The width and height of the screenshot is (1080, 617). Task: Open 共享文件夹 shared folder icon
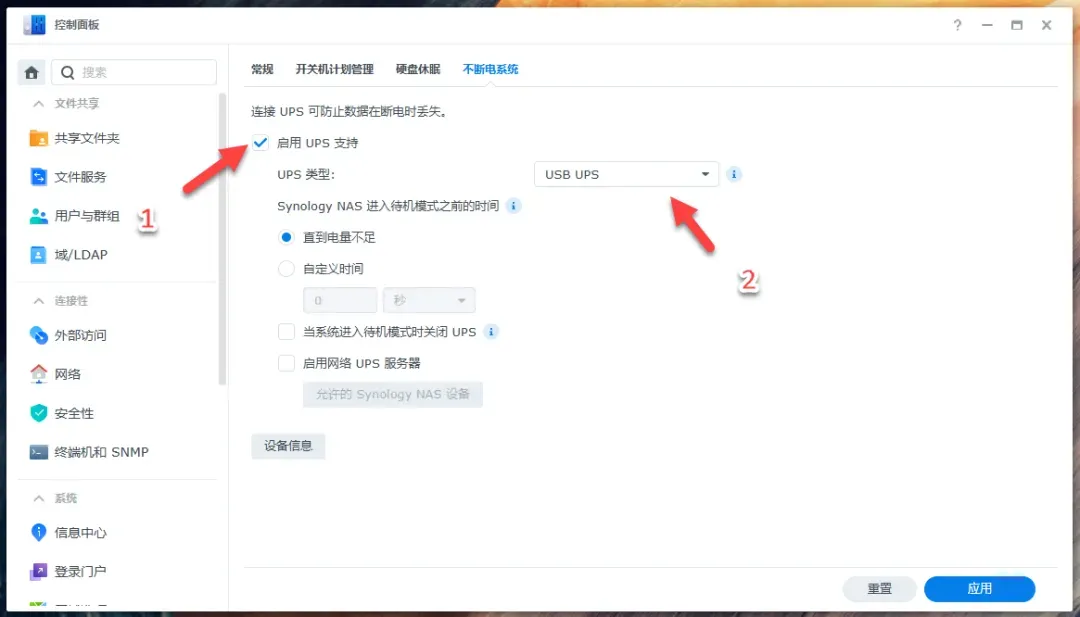click(x=39, y=138)
